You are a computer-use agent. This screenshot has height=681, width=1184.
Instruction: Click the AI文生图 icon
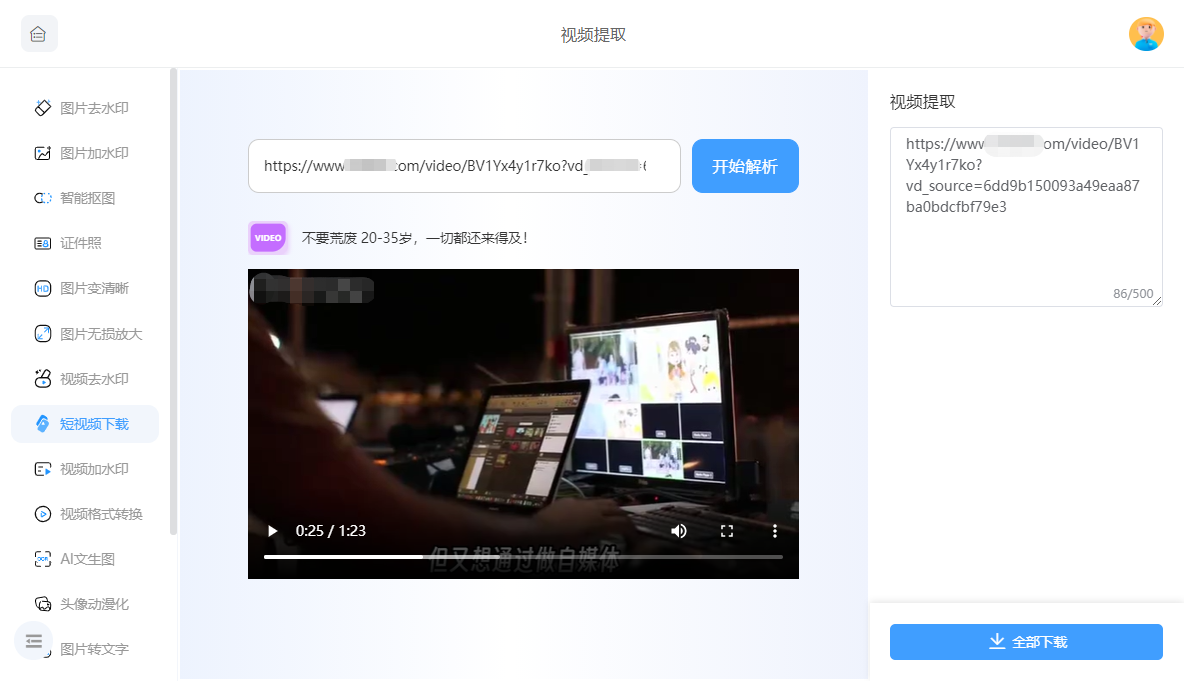tap(43, 559)
